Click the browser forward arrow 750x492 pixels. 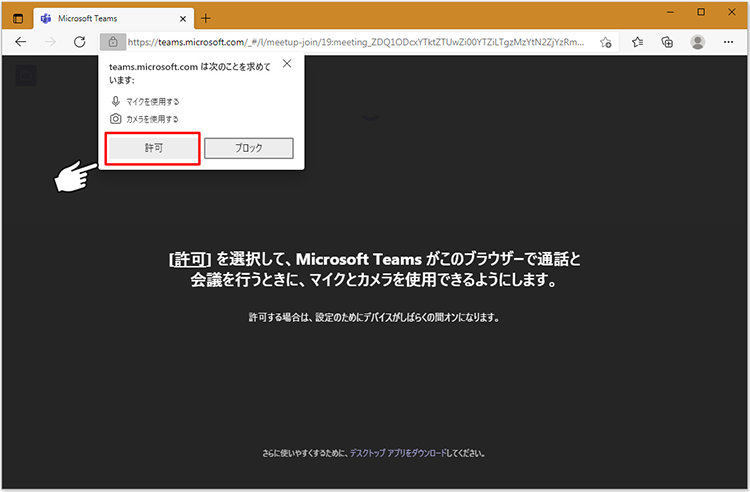50,42
